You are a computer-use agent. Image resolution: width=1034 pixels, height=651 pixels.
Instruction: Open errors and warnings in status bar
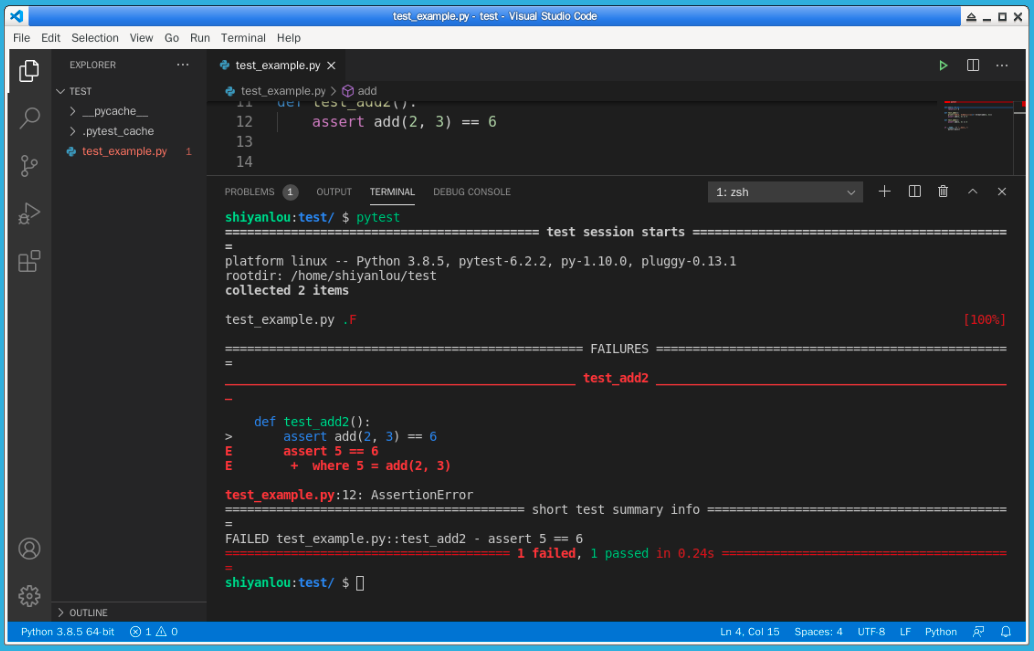pos(154,632)
